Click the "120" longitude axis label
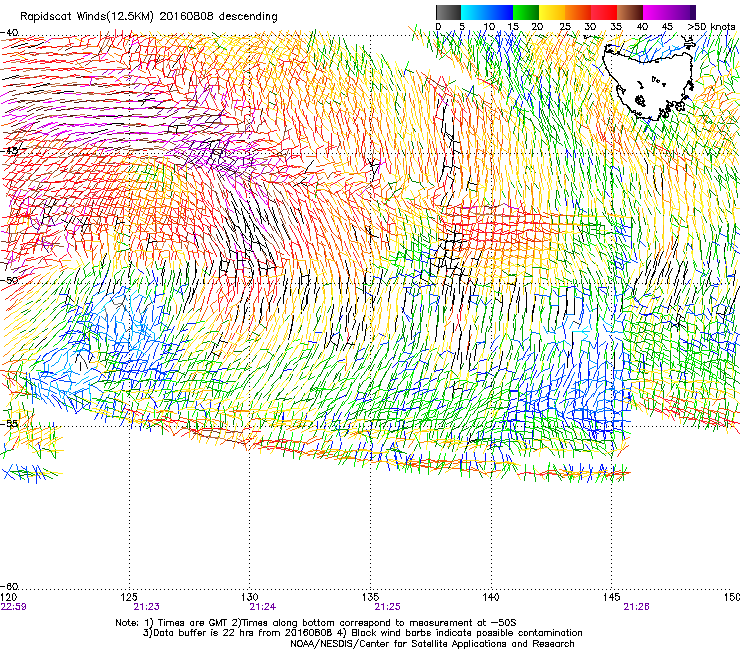 coord(8,597)
